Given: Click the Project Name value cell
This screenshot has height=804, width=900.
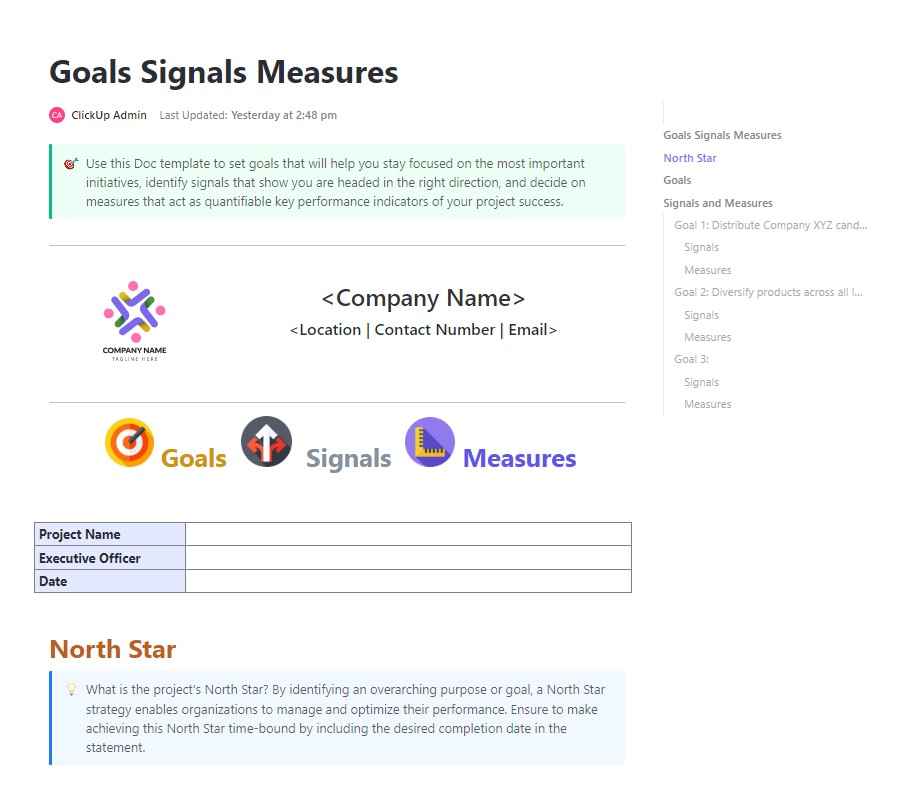Looking at the screenshot, I should tap(408, 534).
